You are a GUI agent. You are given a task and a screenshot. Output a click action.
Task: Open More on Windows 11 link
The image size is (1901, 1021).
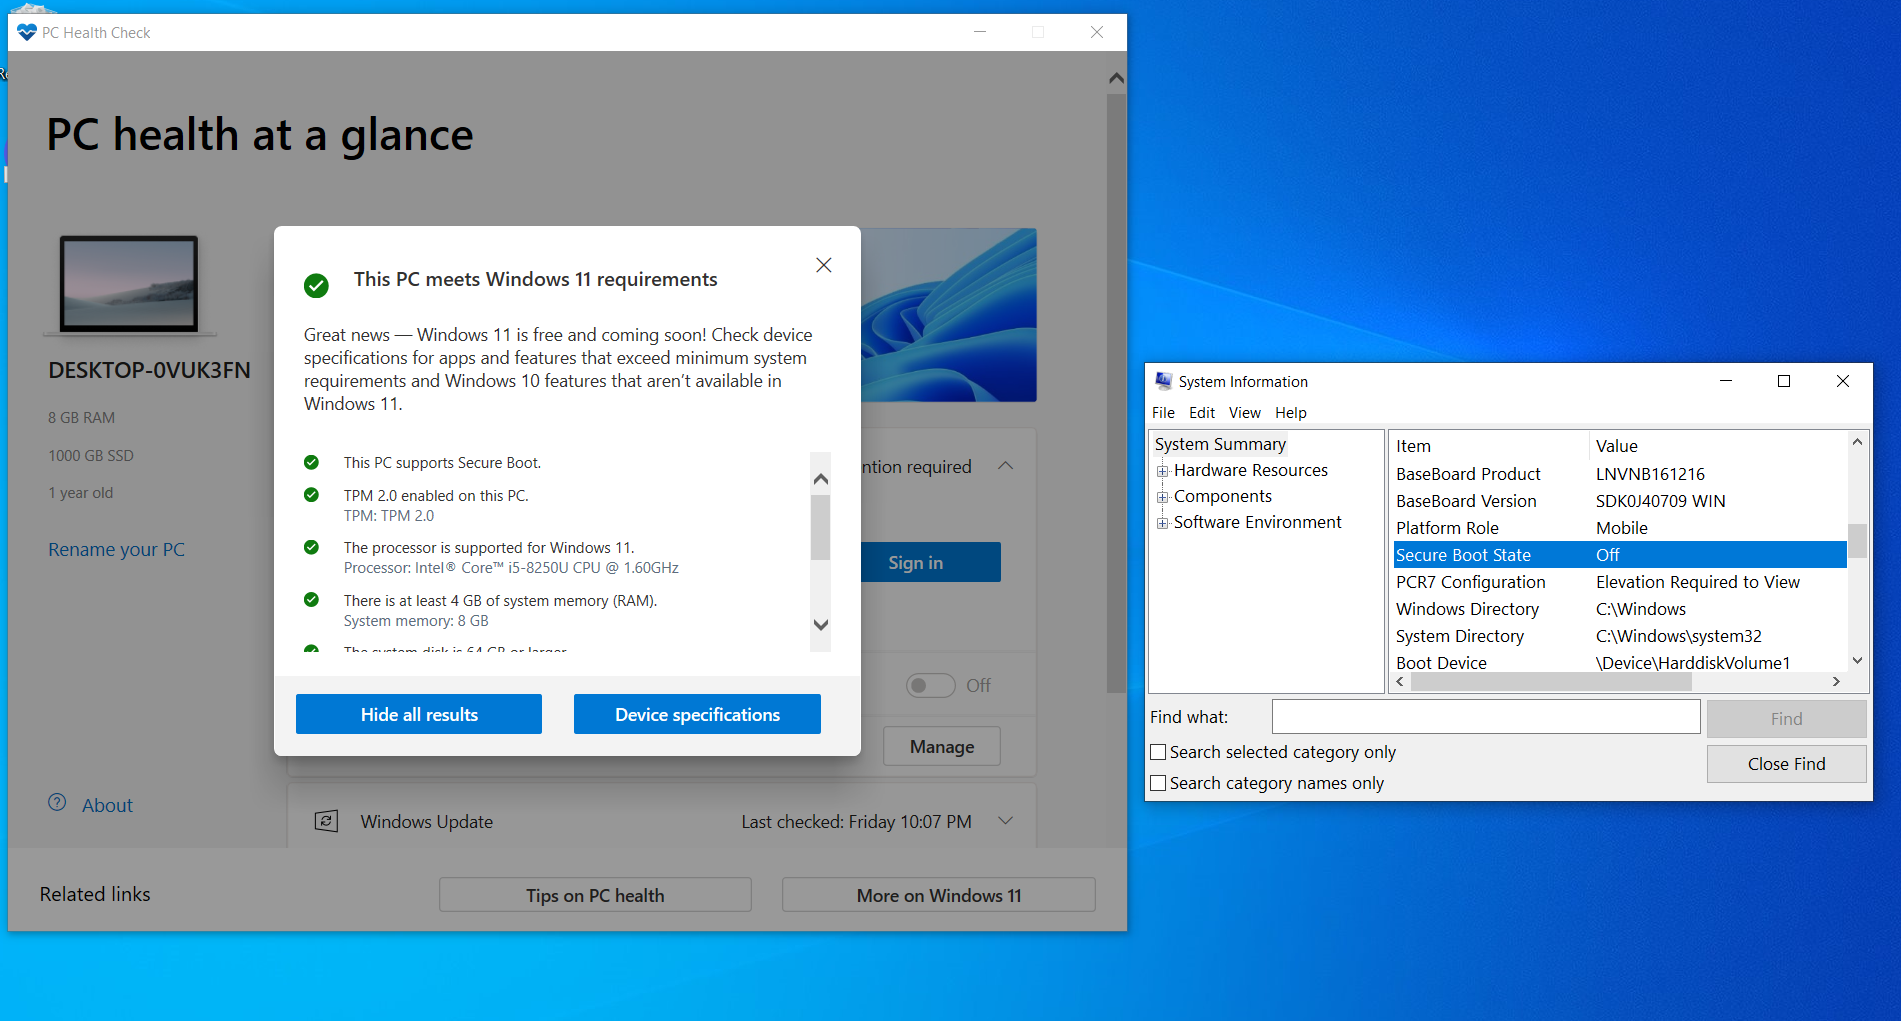[x=939, y=895]
